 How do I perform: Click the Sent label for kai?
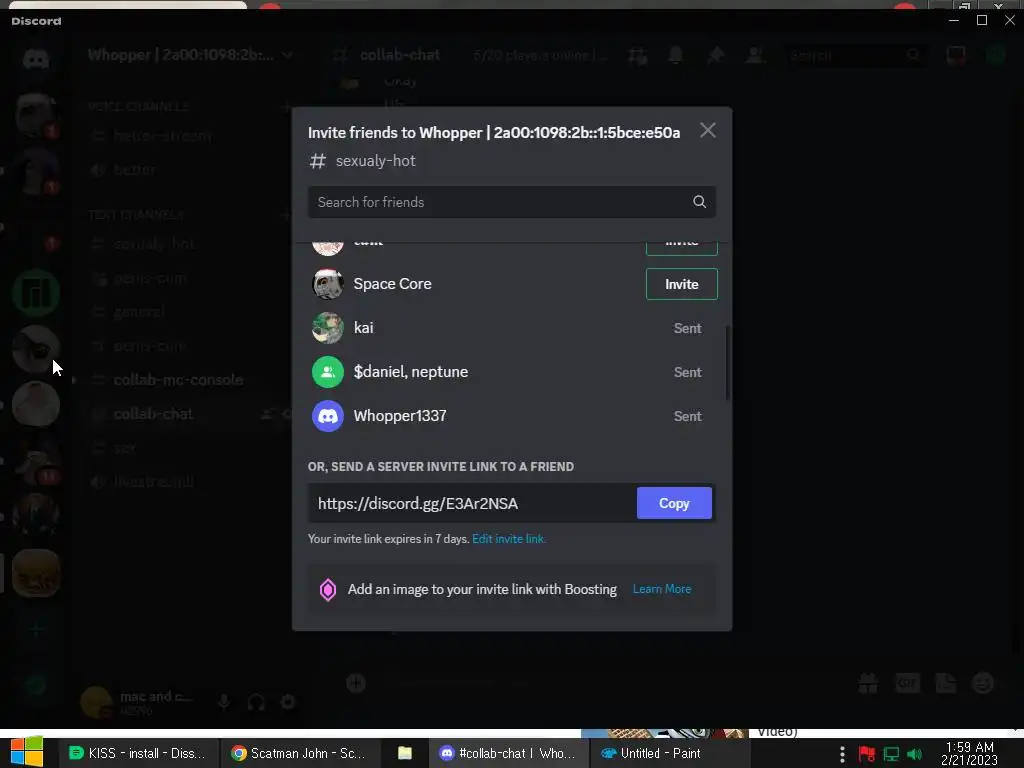click(x=688, y=328)
